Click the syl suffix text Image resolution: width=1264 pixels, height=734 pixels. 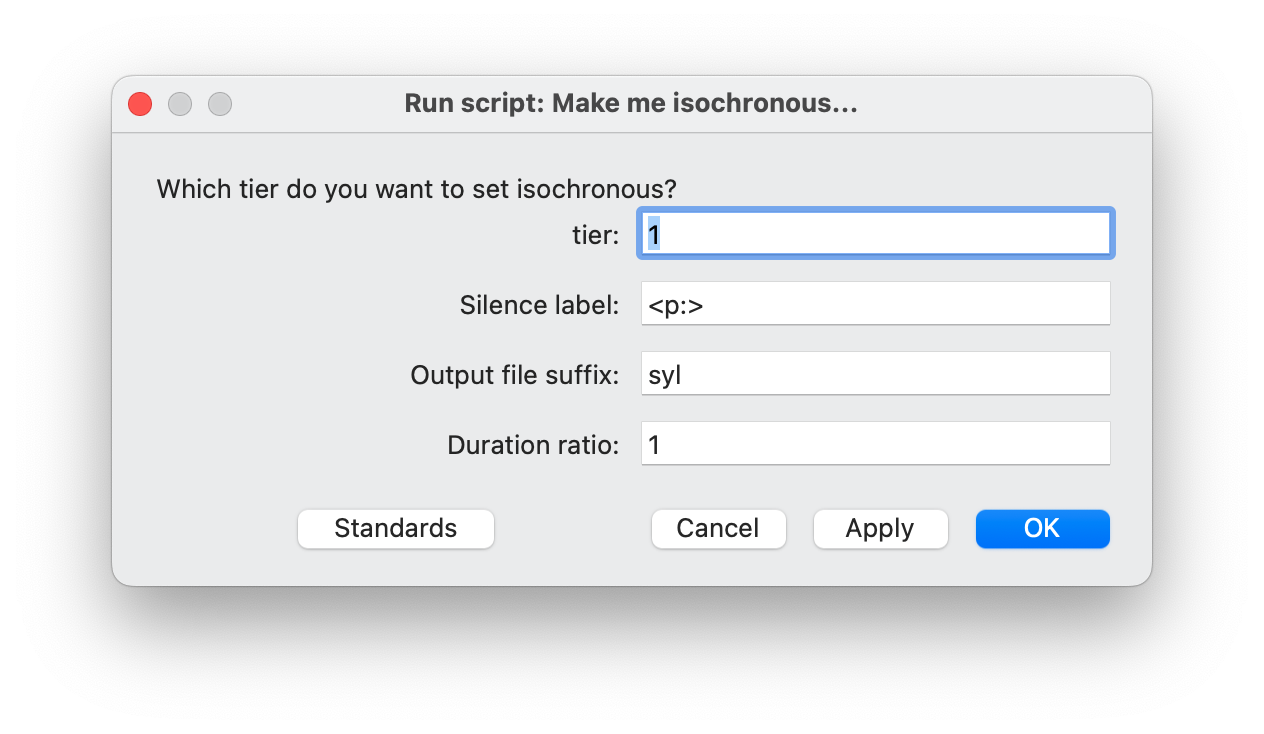click(665, 373)
